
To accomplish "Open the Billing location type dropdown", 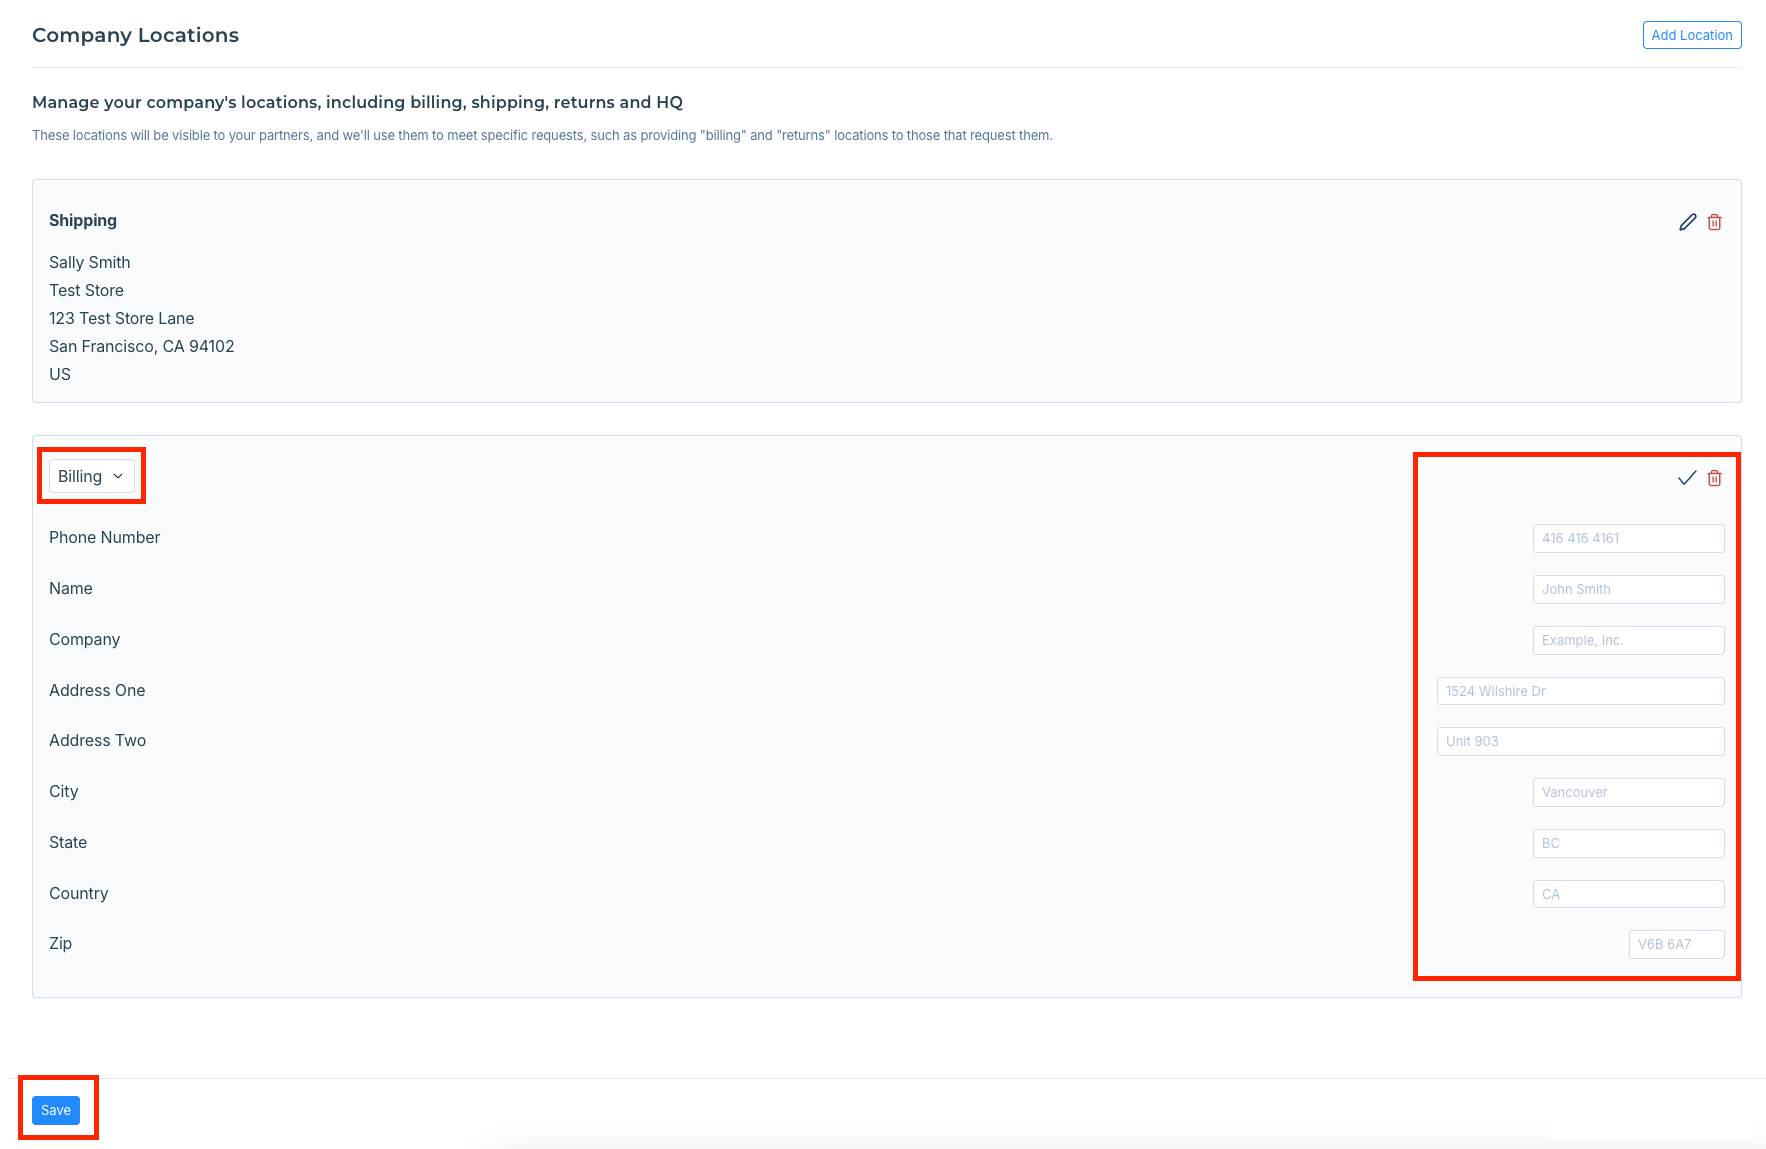I will point(91,476).
